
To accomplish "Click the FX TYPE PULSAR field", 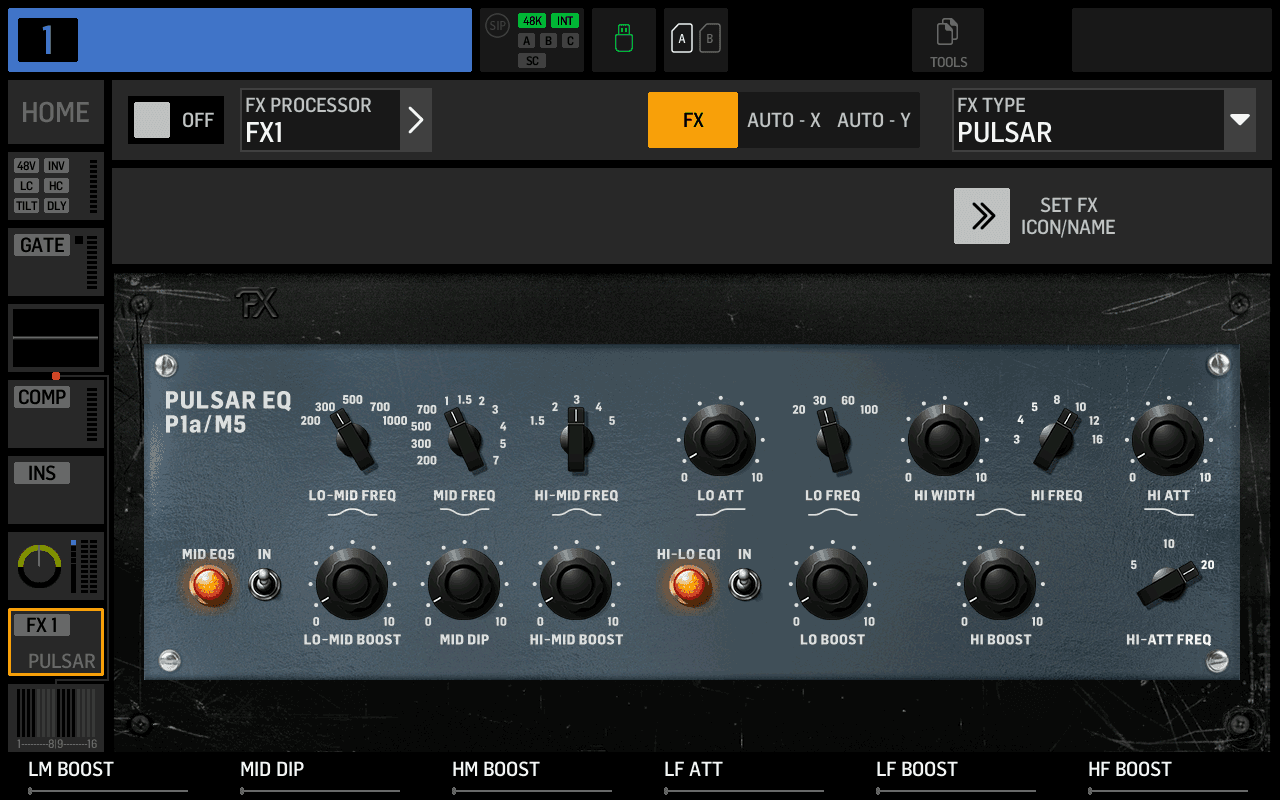I will click(1089, 120).
